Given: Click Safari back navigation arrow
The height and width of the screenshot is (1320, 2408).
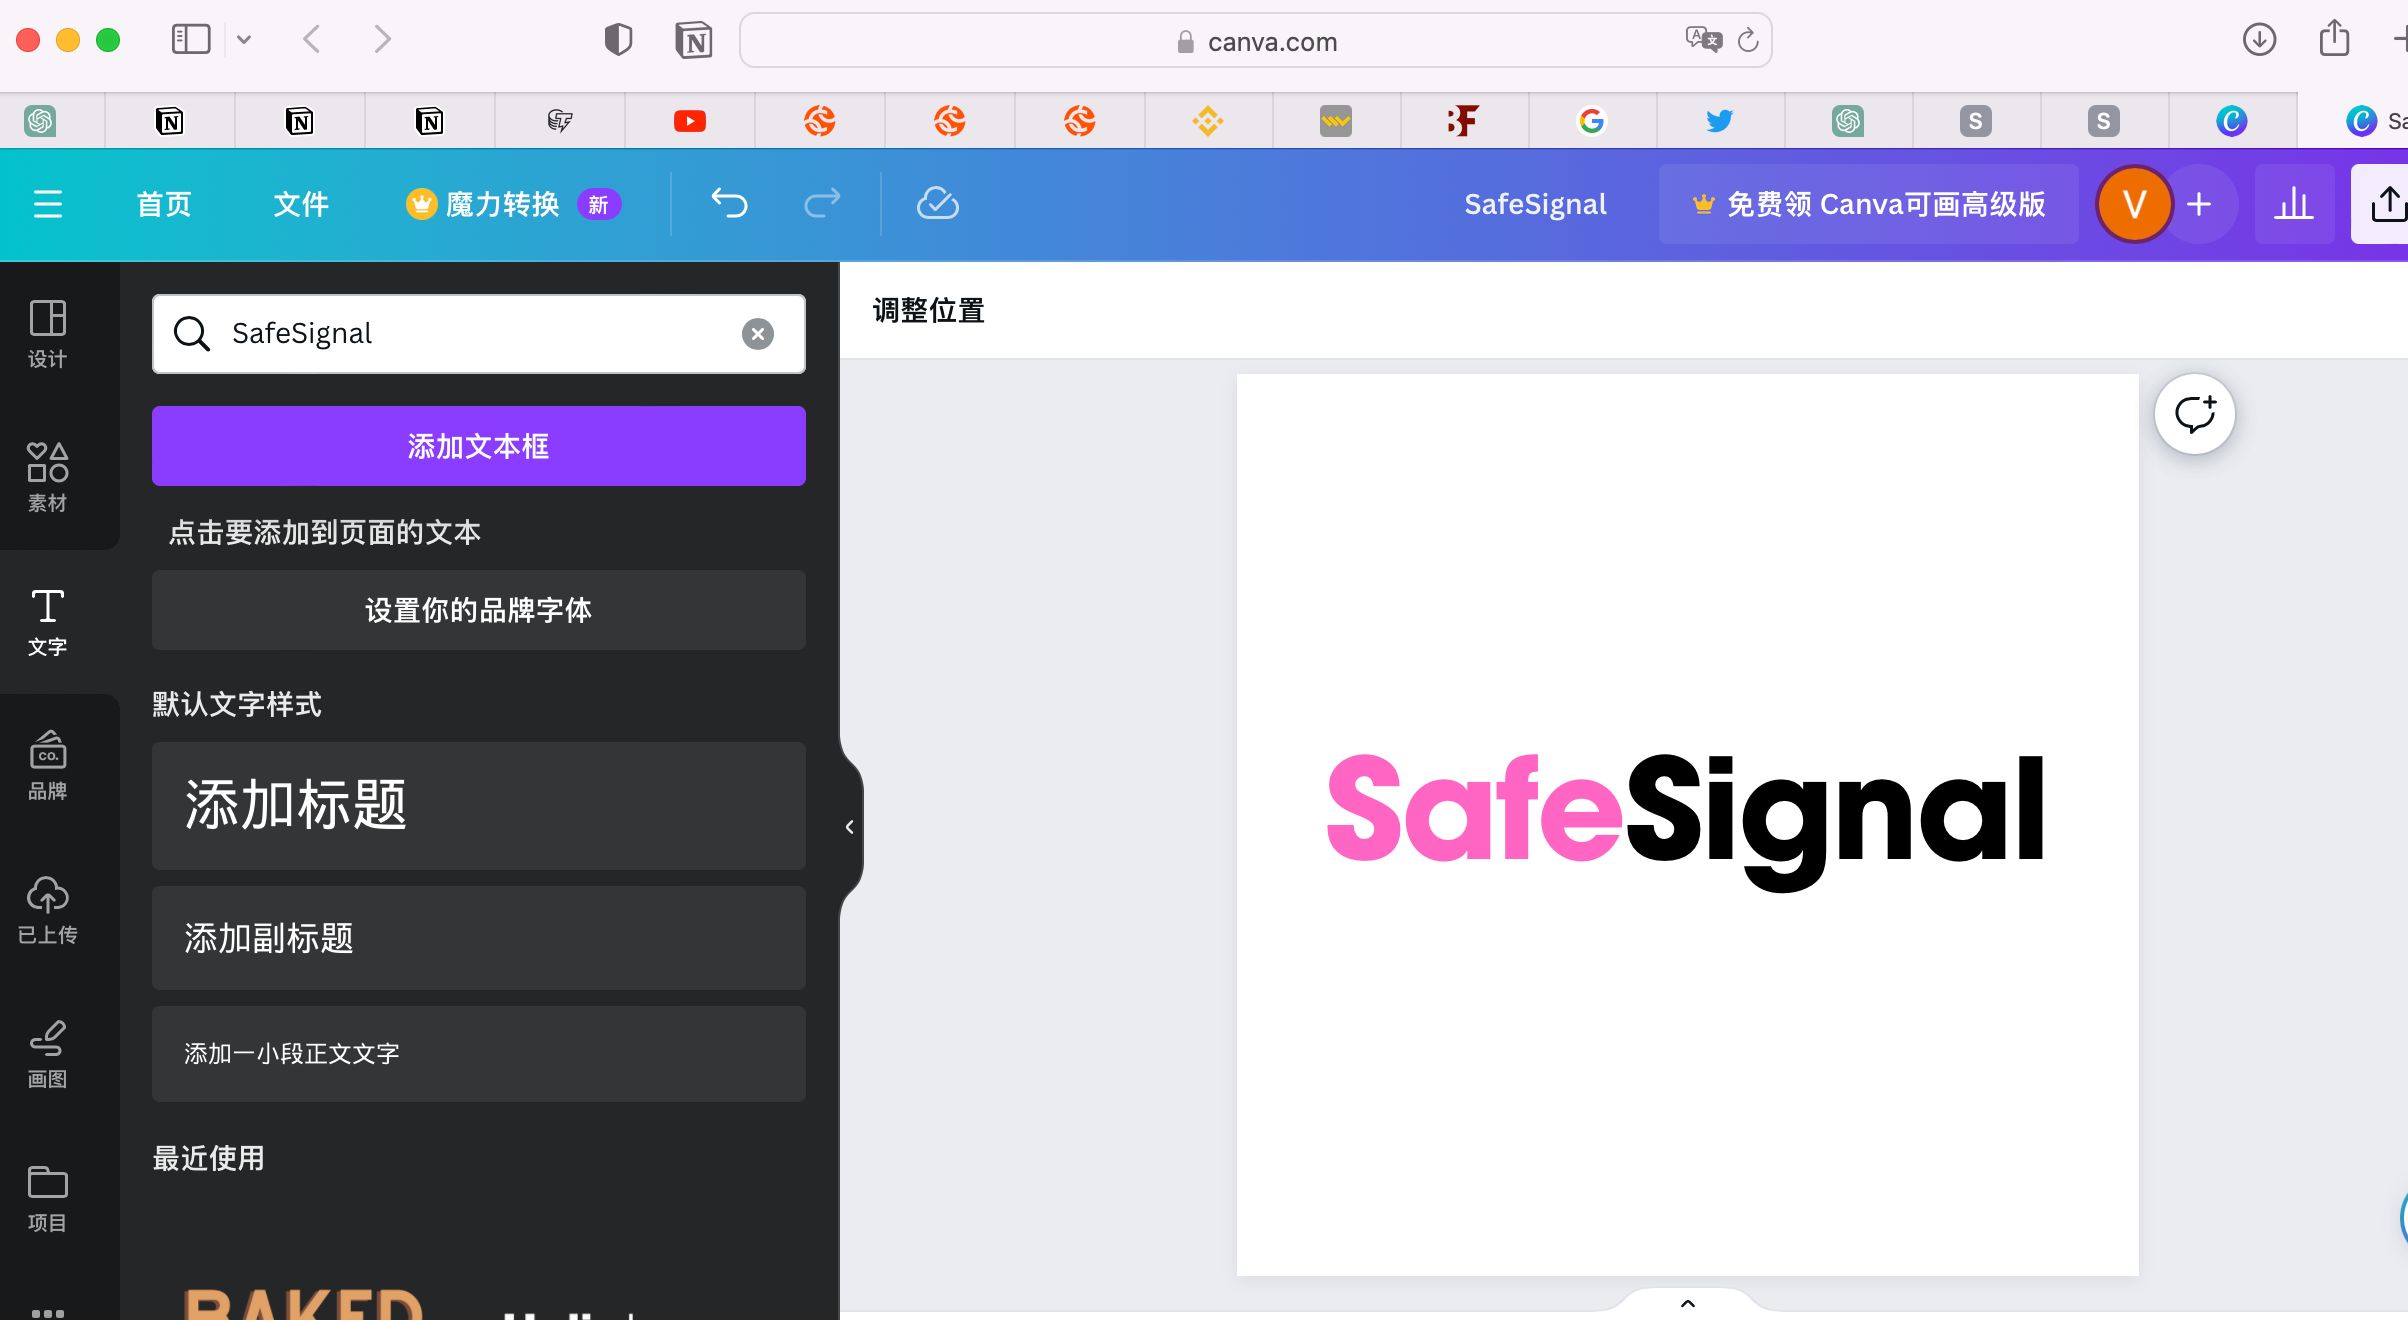Looking at the screenshot, I should pyautogui.click(x=312, y=40).
